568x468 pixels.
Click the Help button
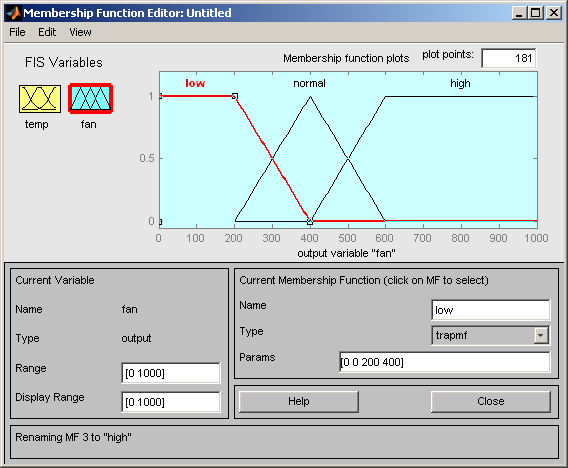tap(299, 401)
